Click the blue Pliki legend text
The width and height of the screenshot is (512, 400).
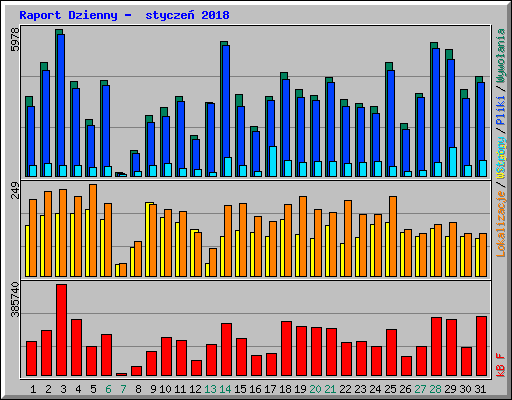[501, 110]
